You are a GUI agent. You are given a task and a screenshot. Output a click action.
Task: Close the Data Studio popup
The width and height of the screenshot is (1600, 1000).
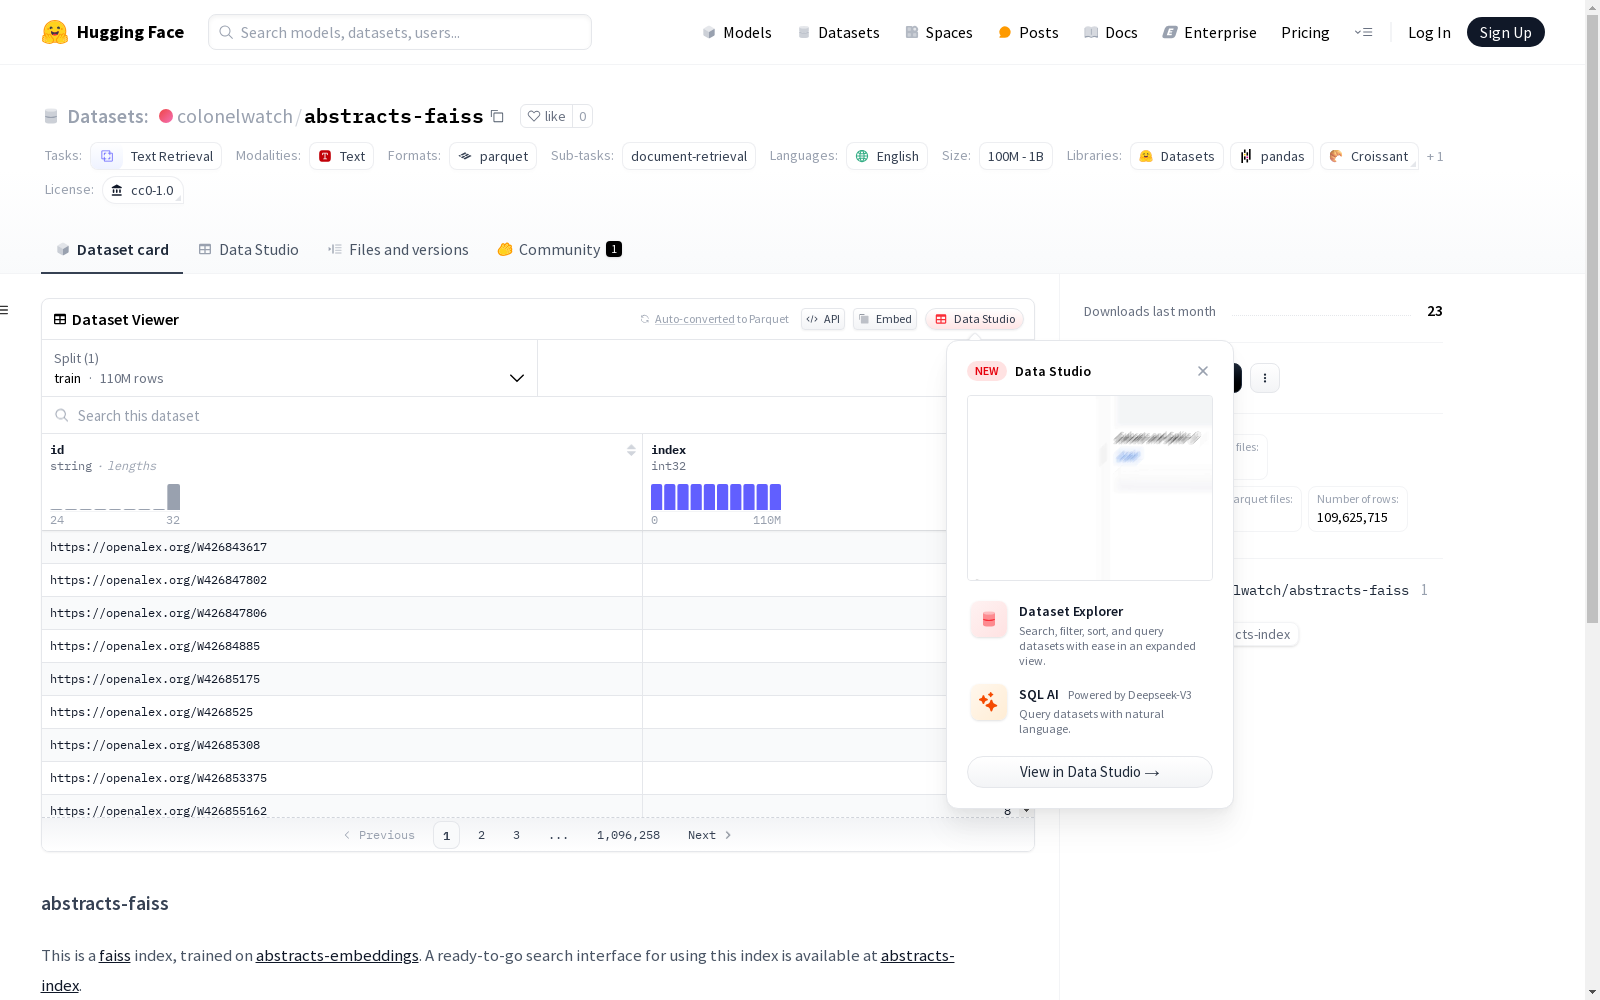click(1203, 371)
